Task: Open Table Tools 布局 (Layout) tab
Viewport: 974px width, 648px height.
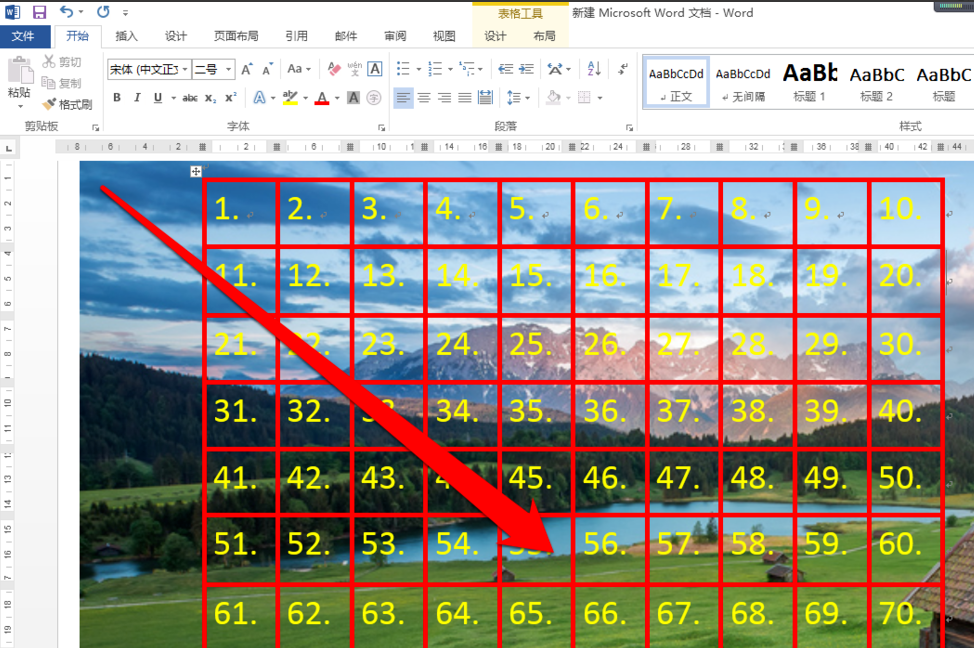Action: click(x=544, y=36)
